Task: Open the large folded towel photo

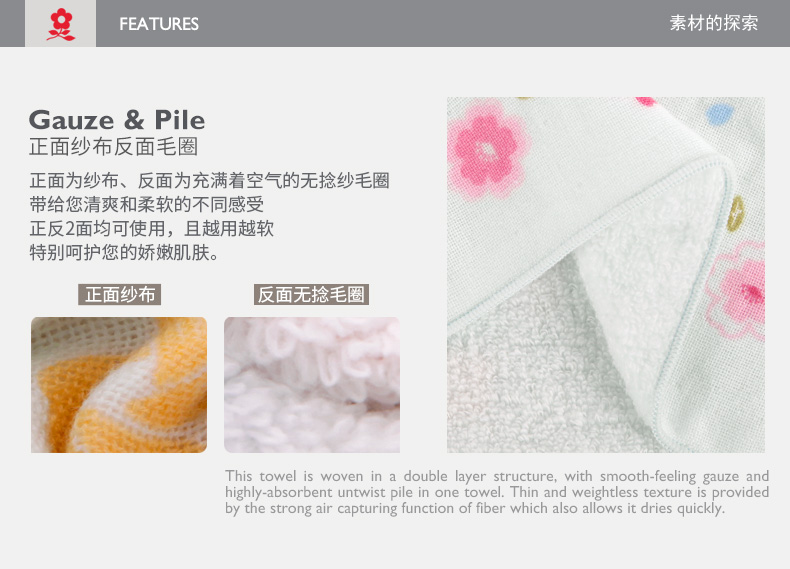Action: click(606, 275)
